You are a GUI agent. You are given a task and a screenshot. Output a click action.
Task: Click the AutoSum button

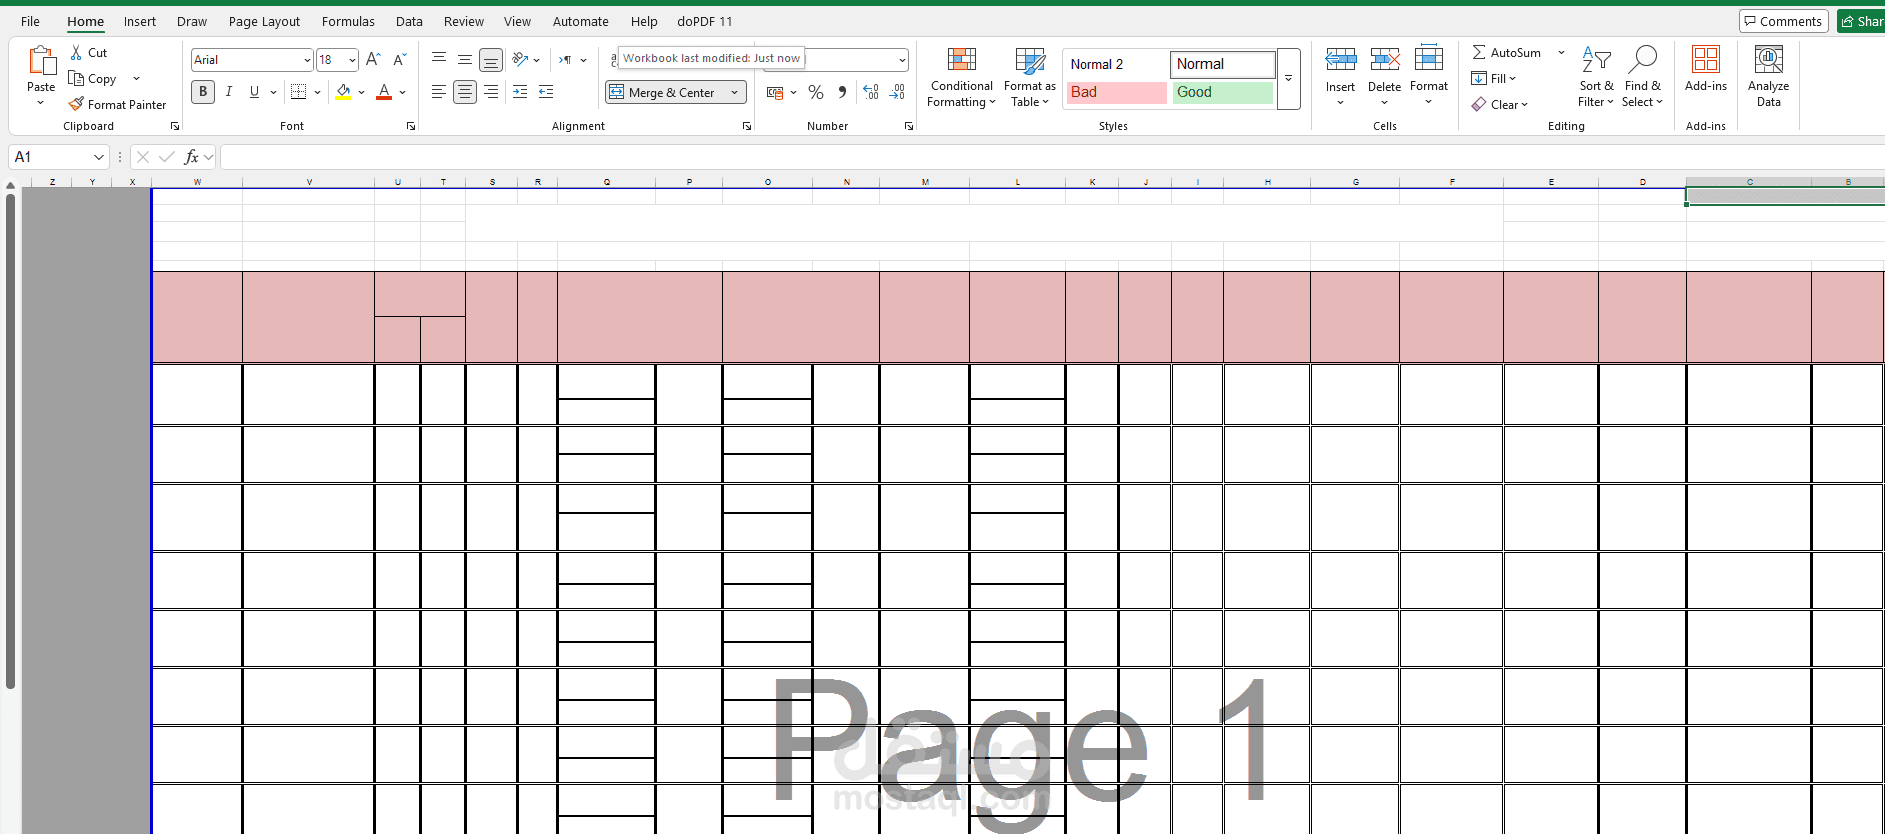[1507, 52]
